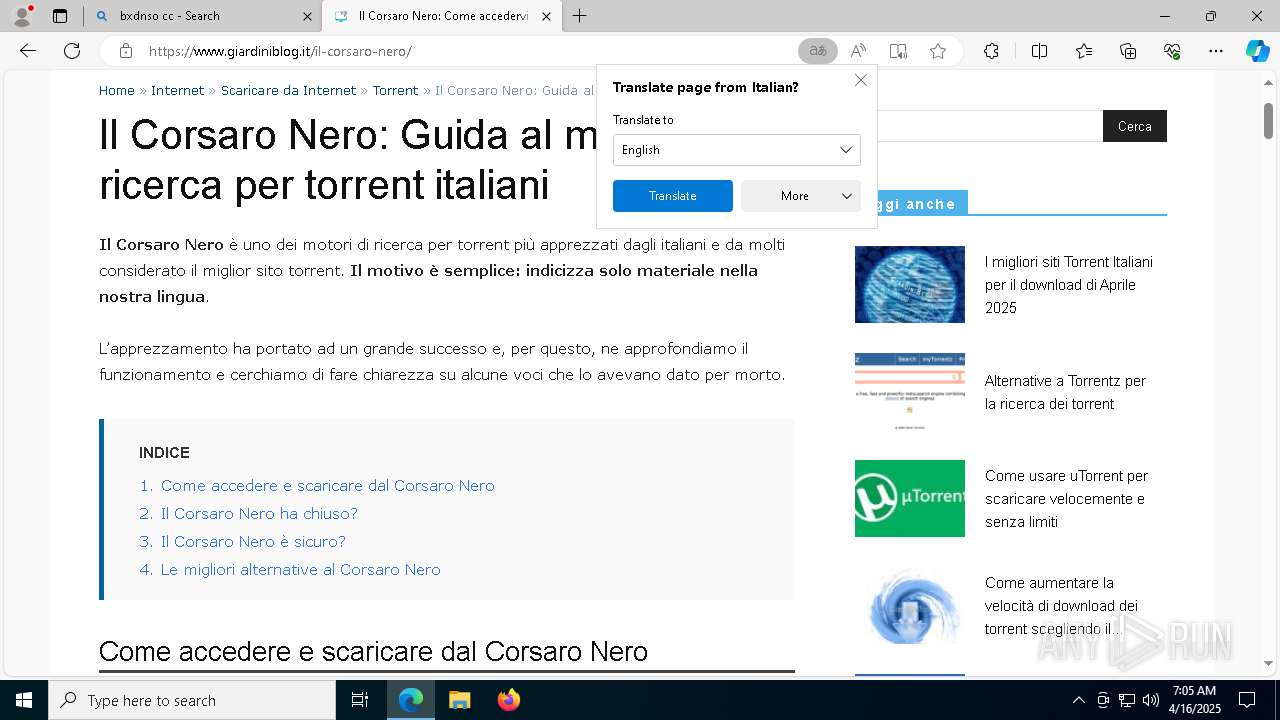Start Read aloud for this page
Screen dimensions: 1280x720
pyautogui.click(x=858, y=51)
